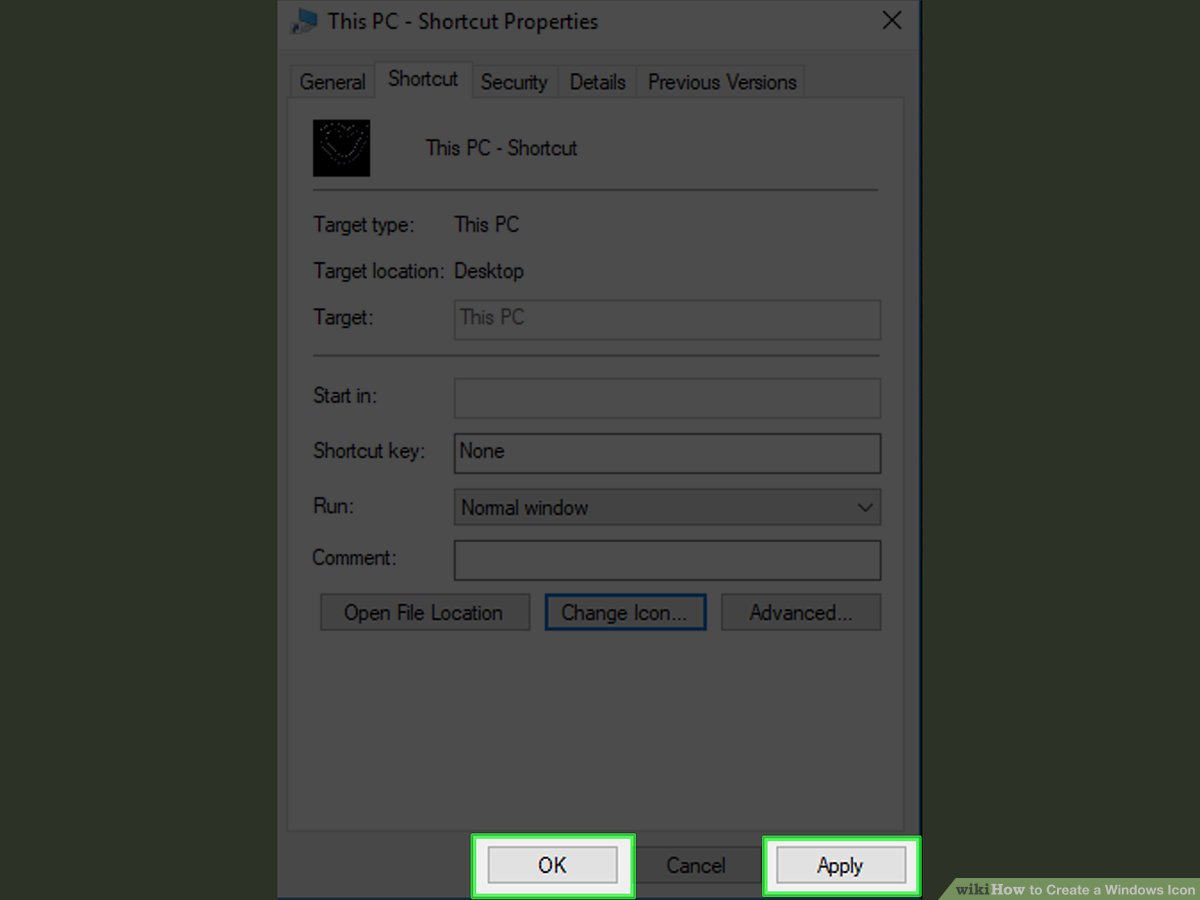This screenshot has height=900, width=1200.
Task: Apply the shortcut changes
Action: point(841,865)
